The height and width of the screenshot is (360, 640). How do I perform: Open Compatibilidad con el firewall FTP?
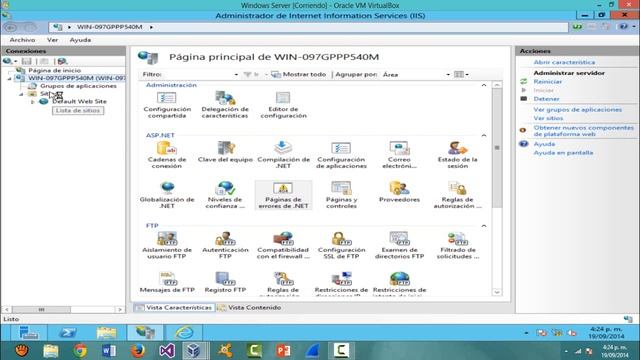[x=283, y=245]
